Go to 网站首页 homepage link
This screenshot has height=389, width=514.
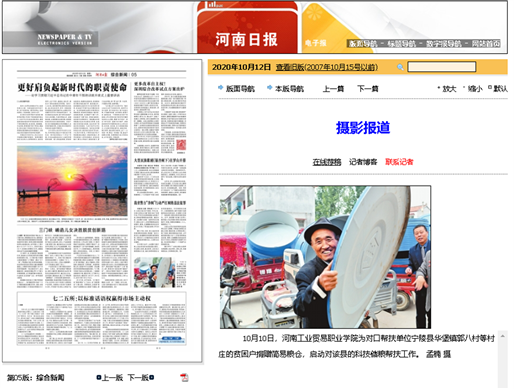pyautogui.click(x=486, y=44)
